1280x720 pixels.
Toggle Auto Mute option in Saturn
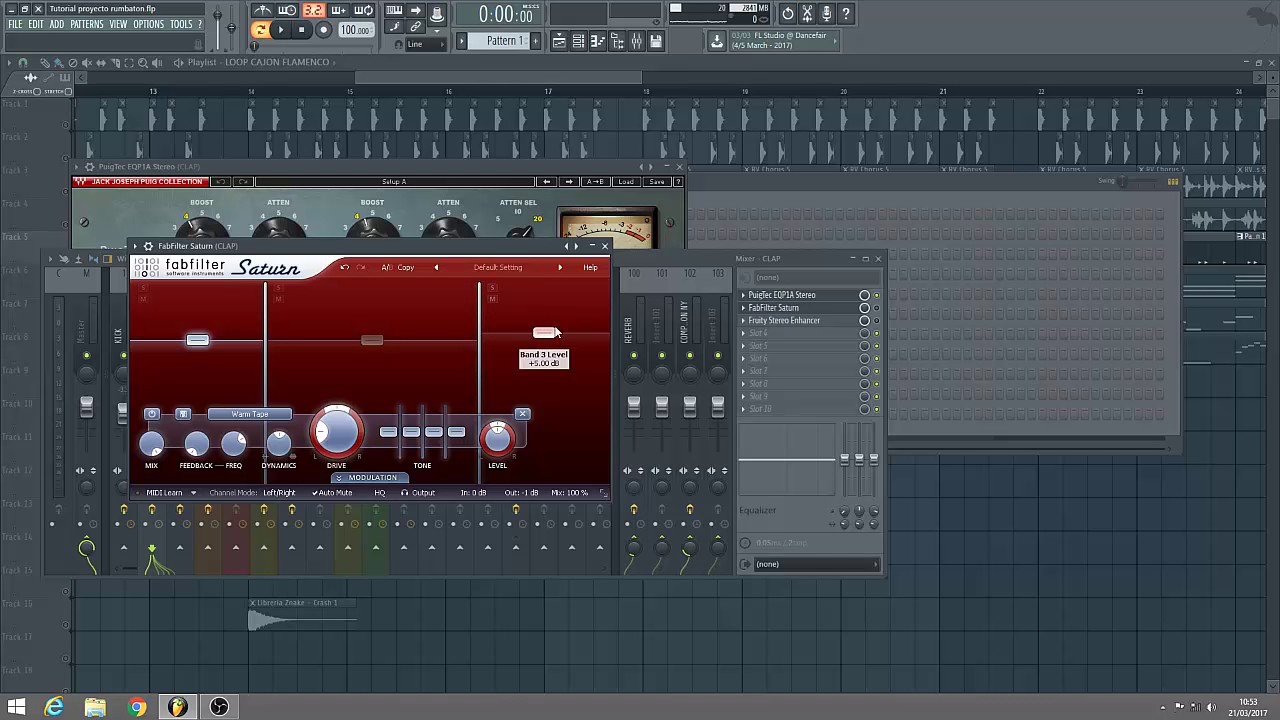point(332,493)
